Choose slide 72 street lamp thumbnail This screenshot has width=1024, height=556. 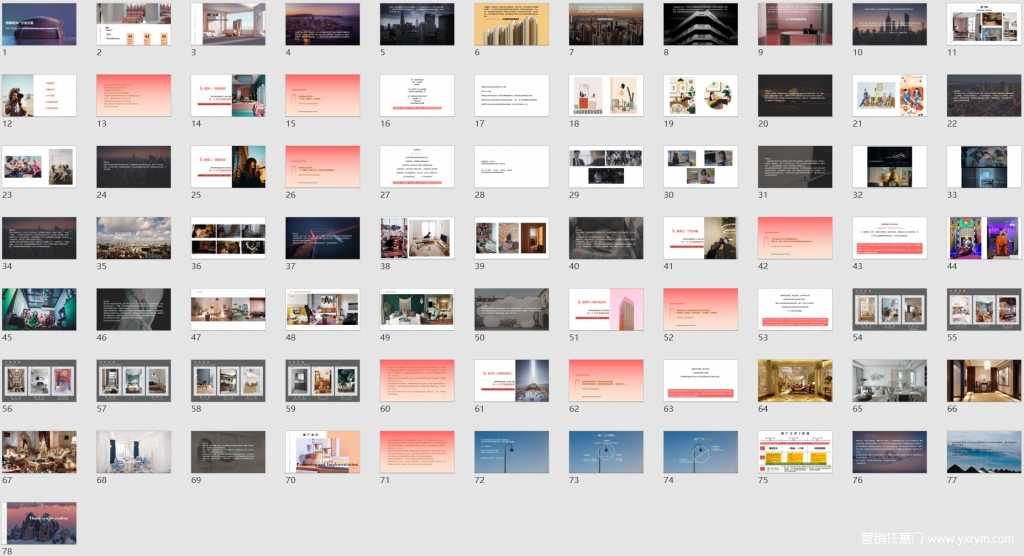point(511,451)
